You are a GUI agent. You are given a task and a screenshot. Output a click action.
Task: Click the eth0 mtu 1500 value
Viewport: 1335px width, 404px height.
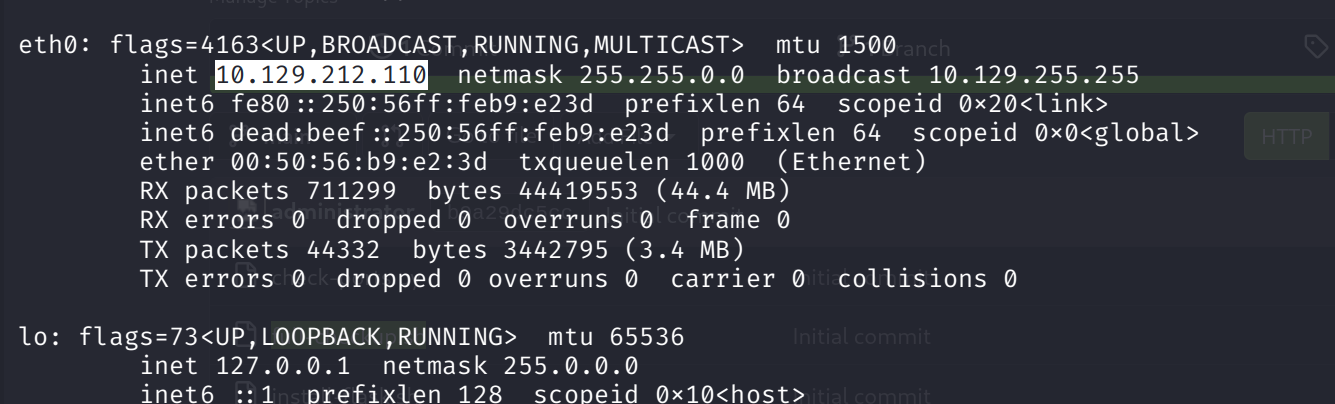[x=868, y=45]
